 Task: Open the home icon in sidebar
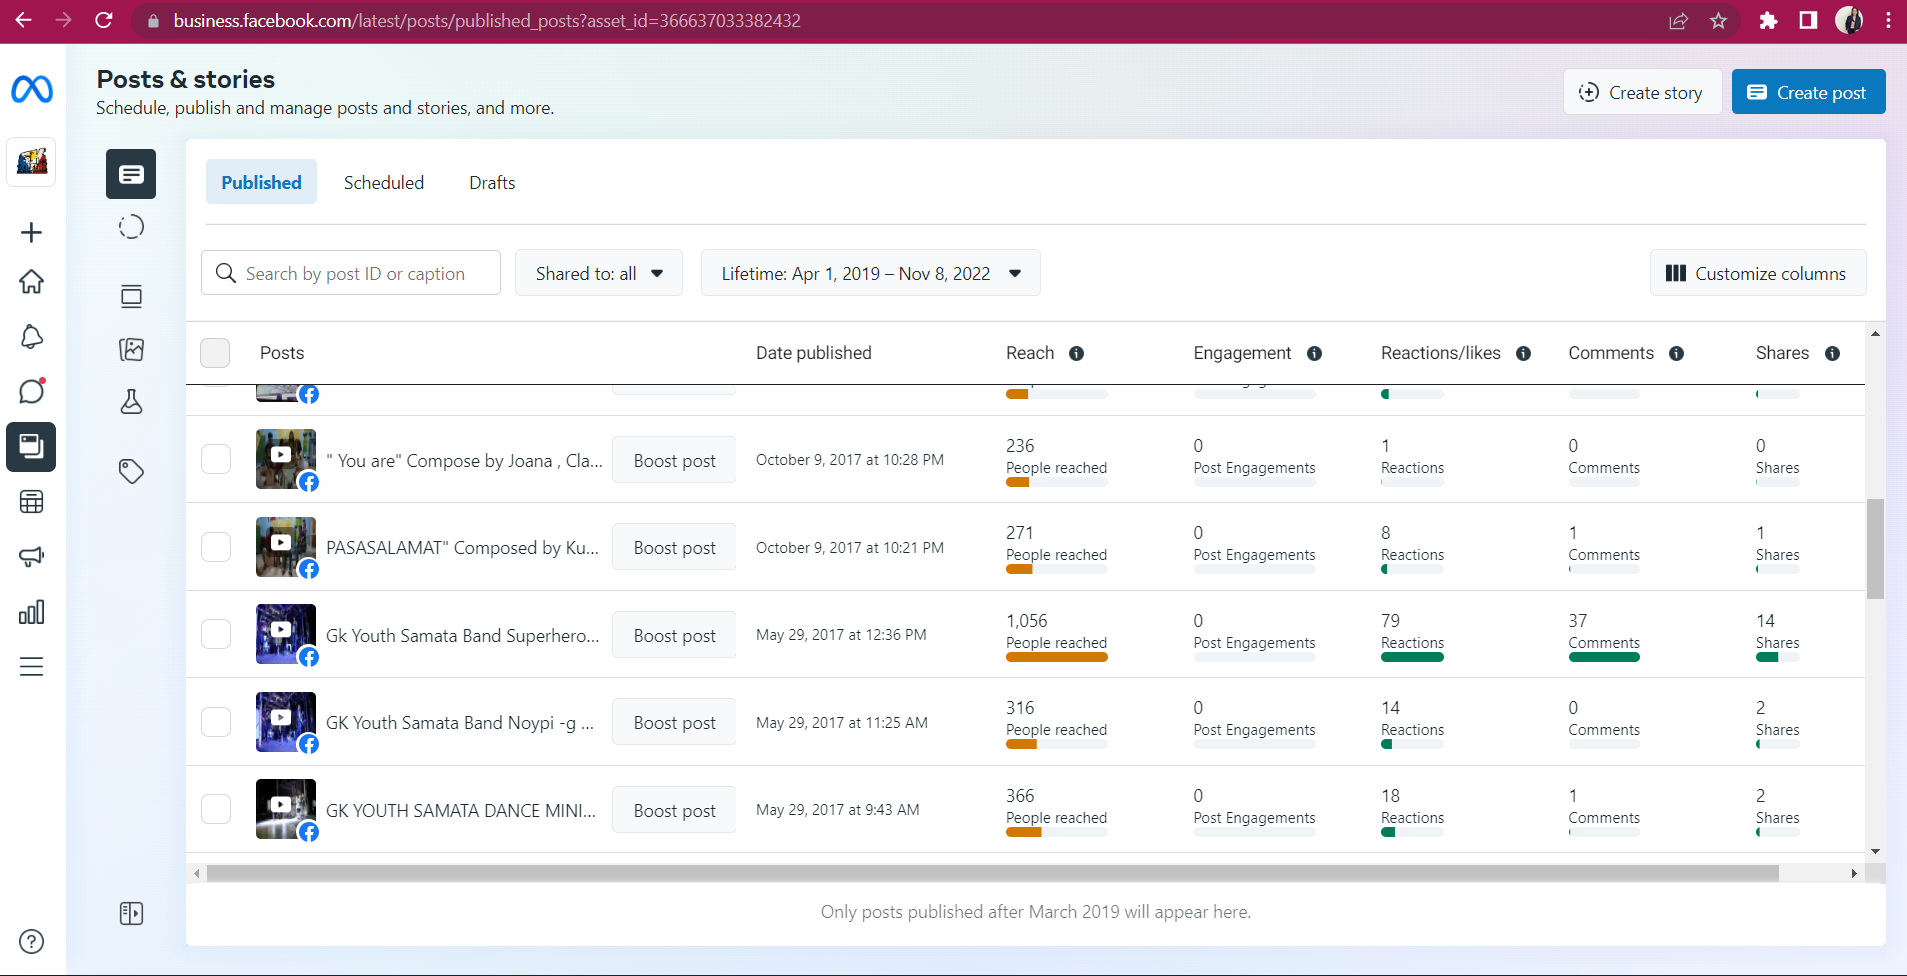[x=32, y=282]
